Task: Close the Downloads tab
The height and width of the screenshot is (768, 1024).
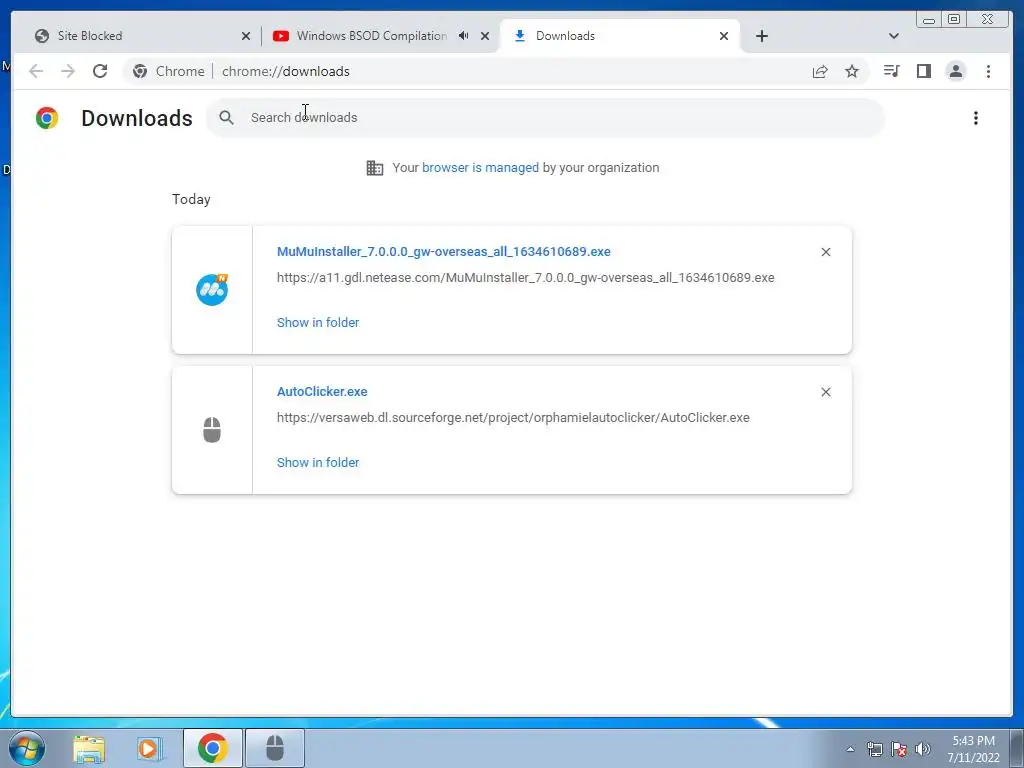Action: pos(724,36)
